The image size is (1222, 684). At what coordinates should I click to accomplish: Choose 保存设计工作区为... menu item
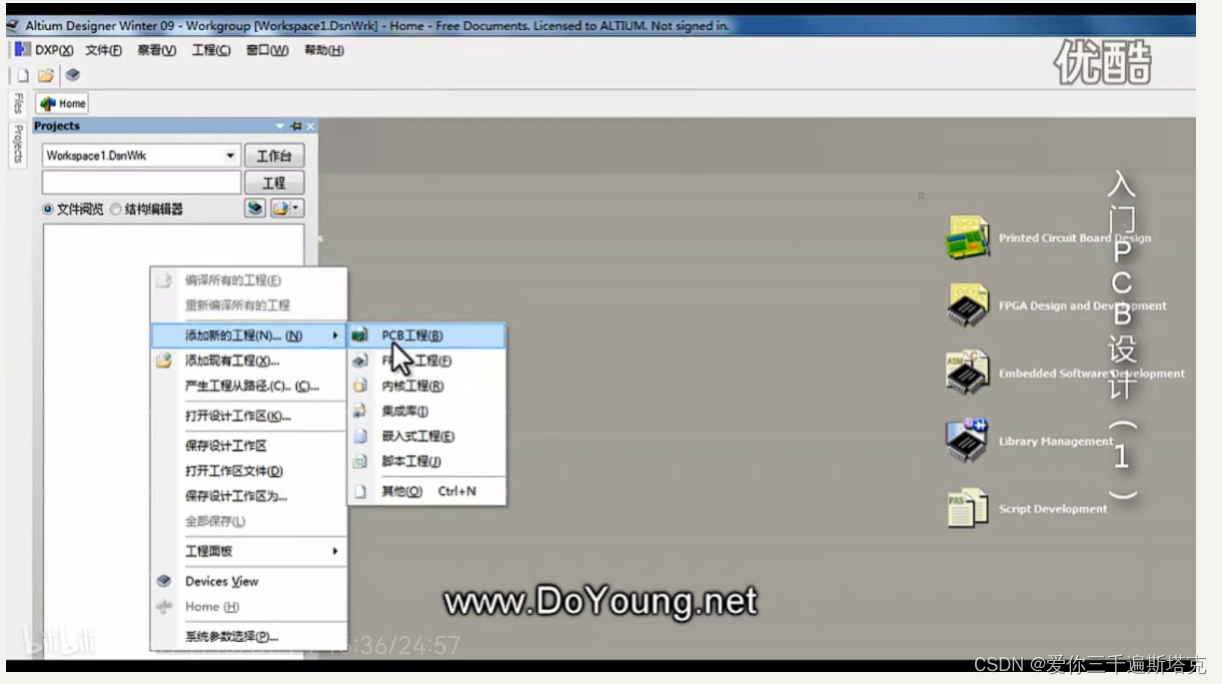pos(248,496)
